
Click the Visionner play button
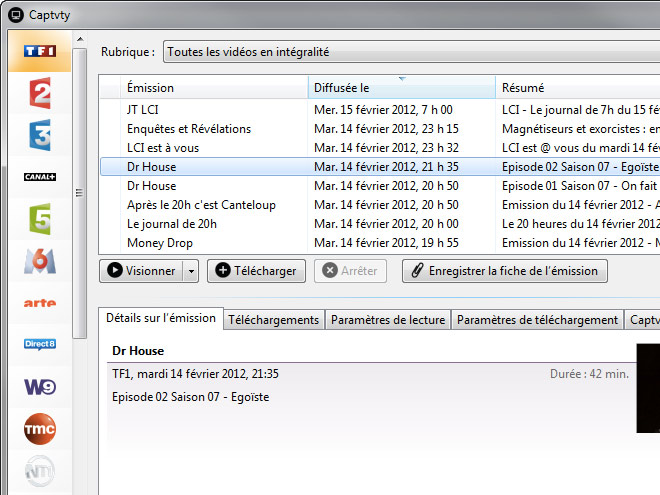coord(141,271)
